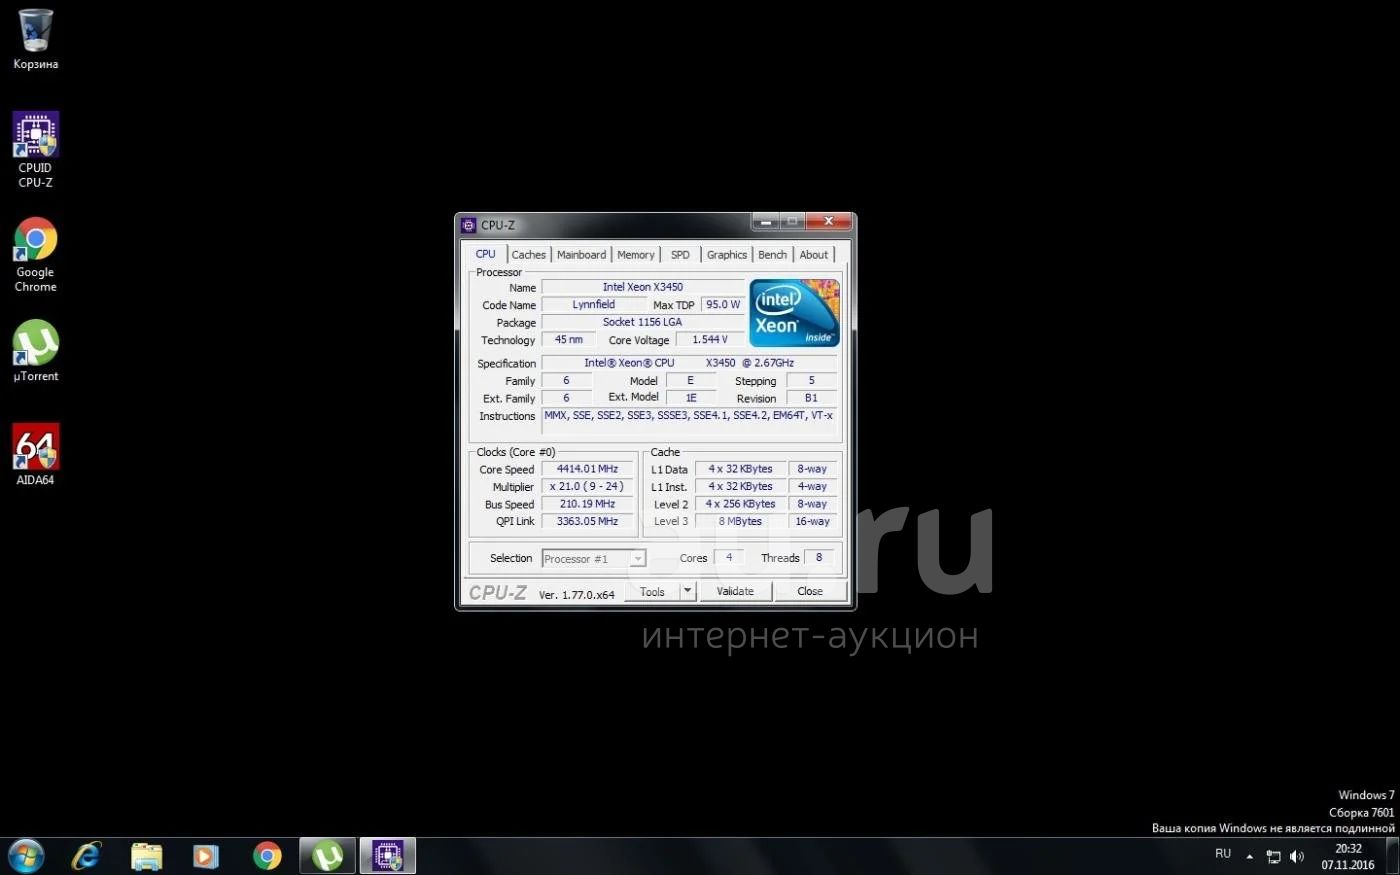This screenshot has height=875, width=1400.
Task: Click the Multiplier value x 21.0
Action: (x=588, y=487)
